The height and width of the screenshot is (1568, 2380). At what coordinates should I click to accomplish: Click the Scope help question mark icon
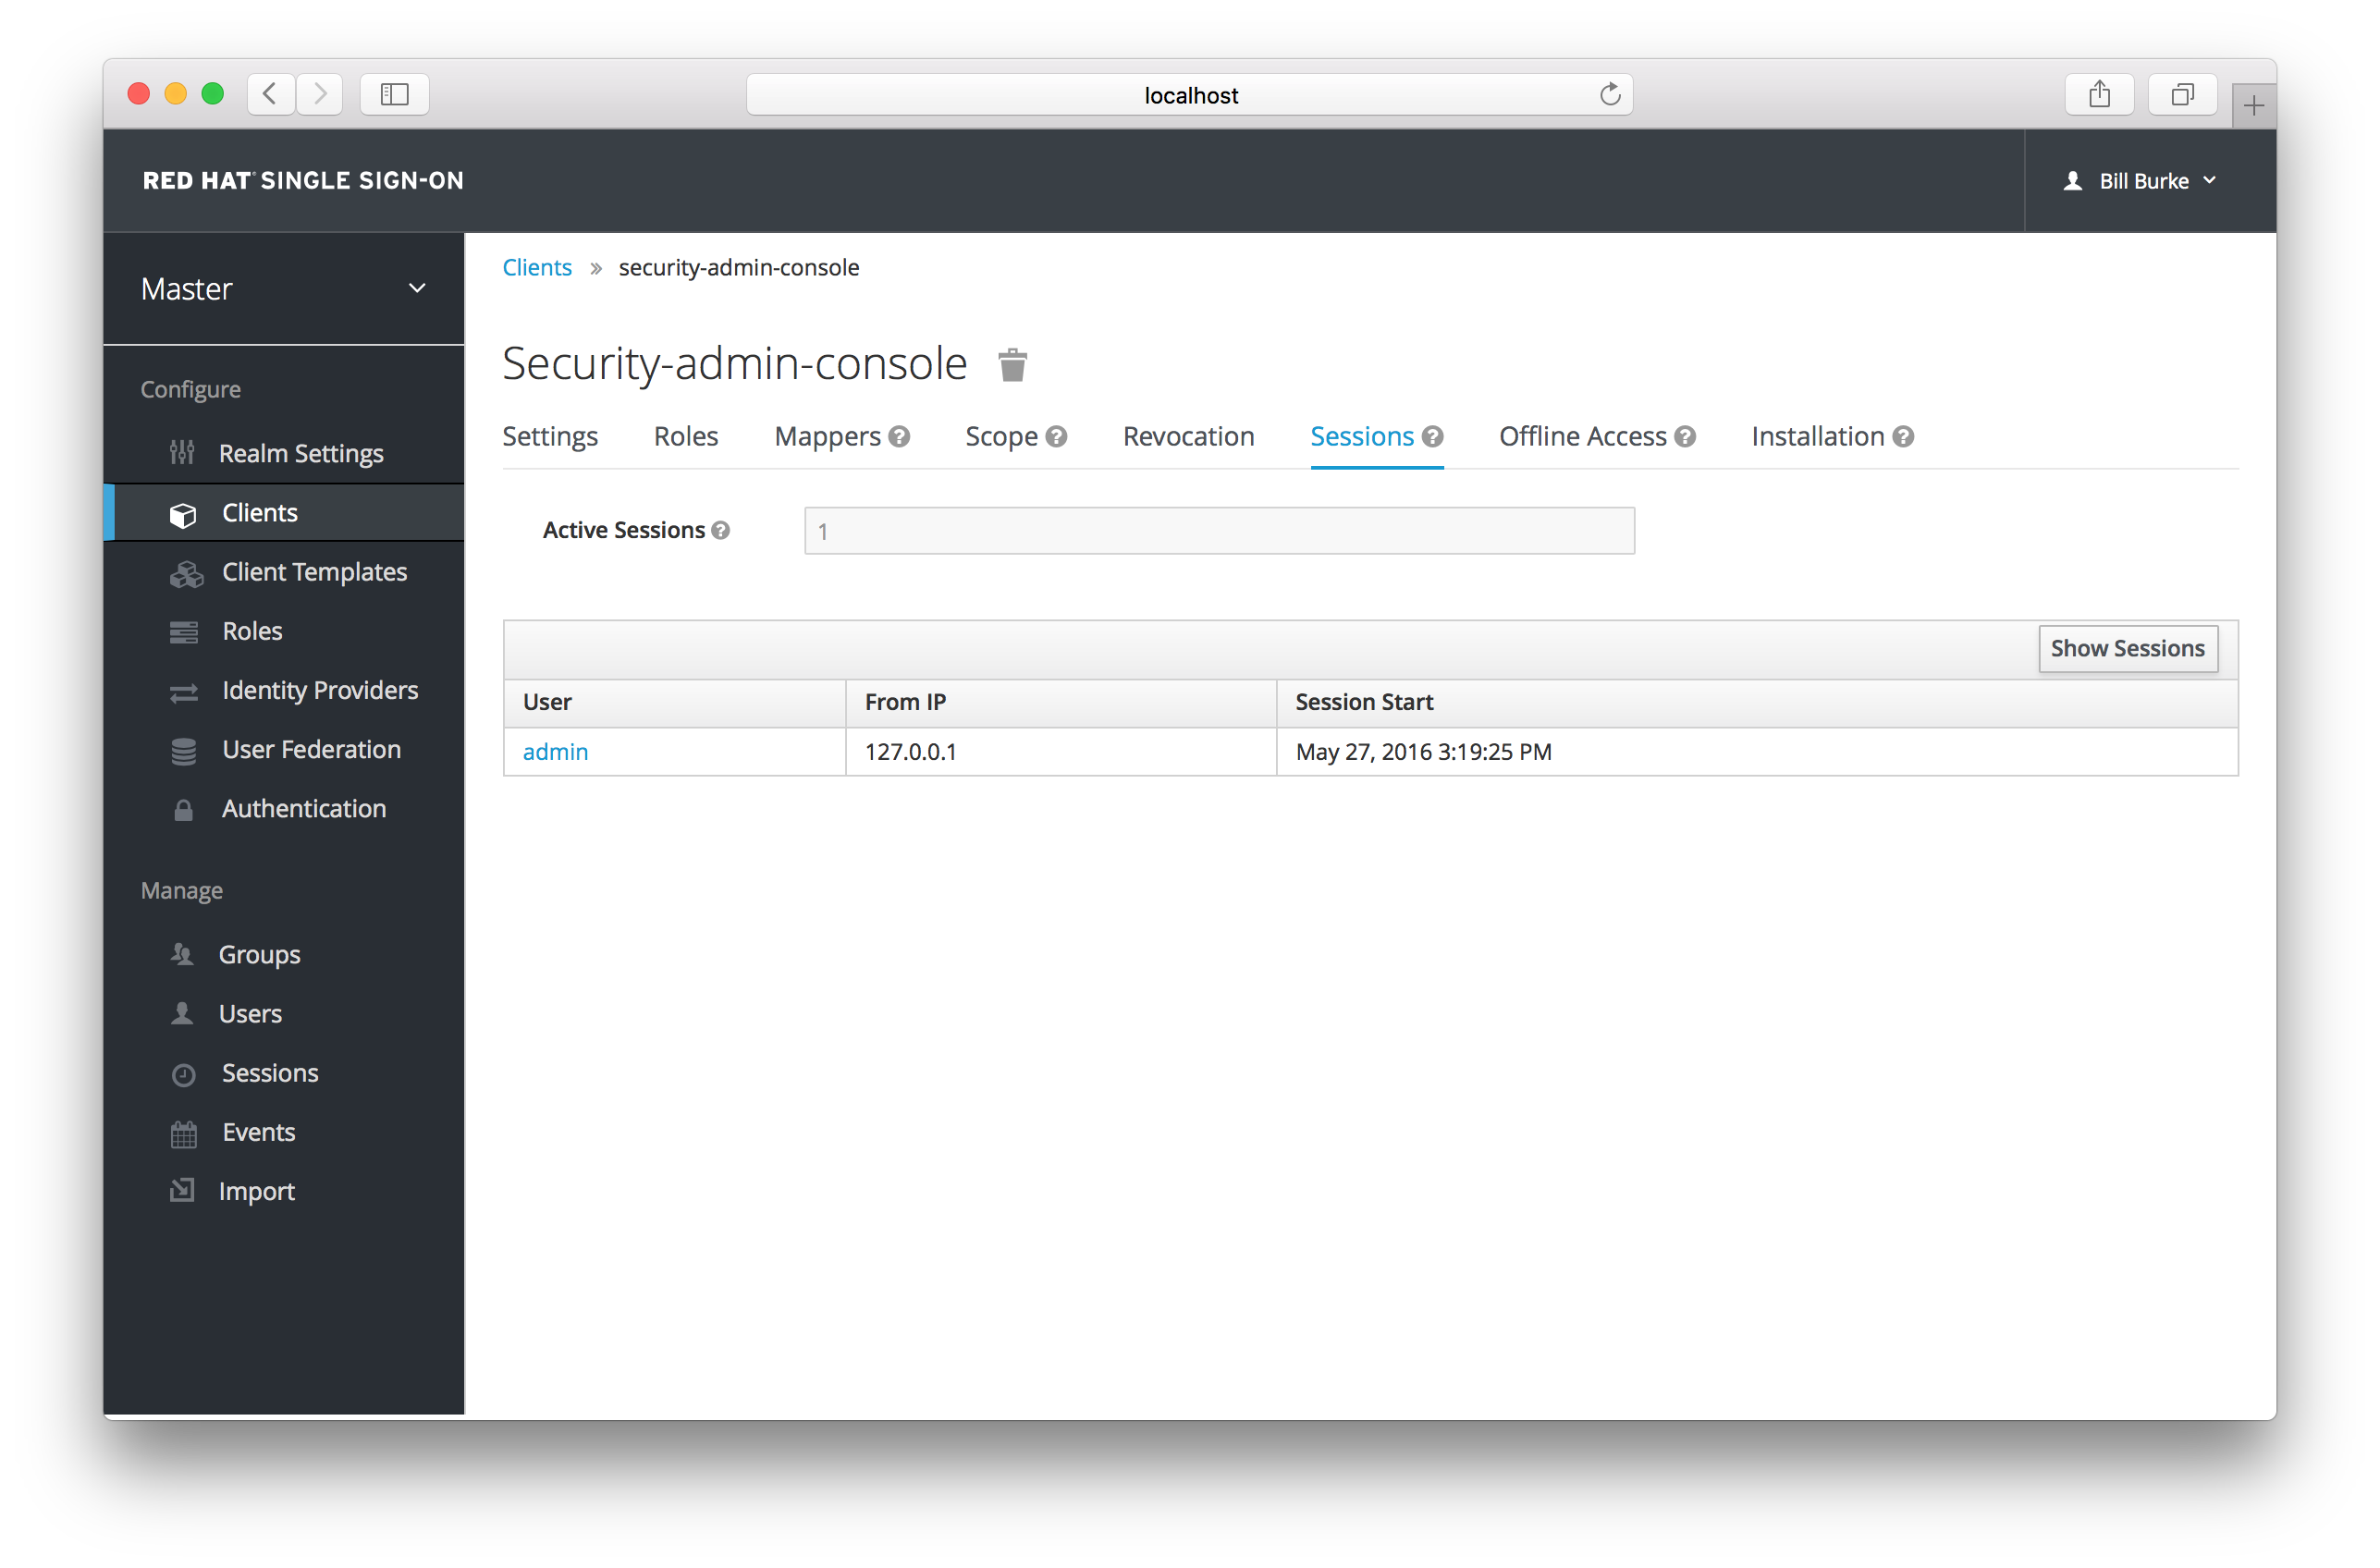1057,435
